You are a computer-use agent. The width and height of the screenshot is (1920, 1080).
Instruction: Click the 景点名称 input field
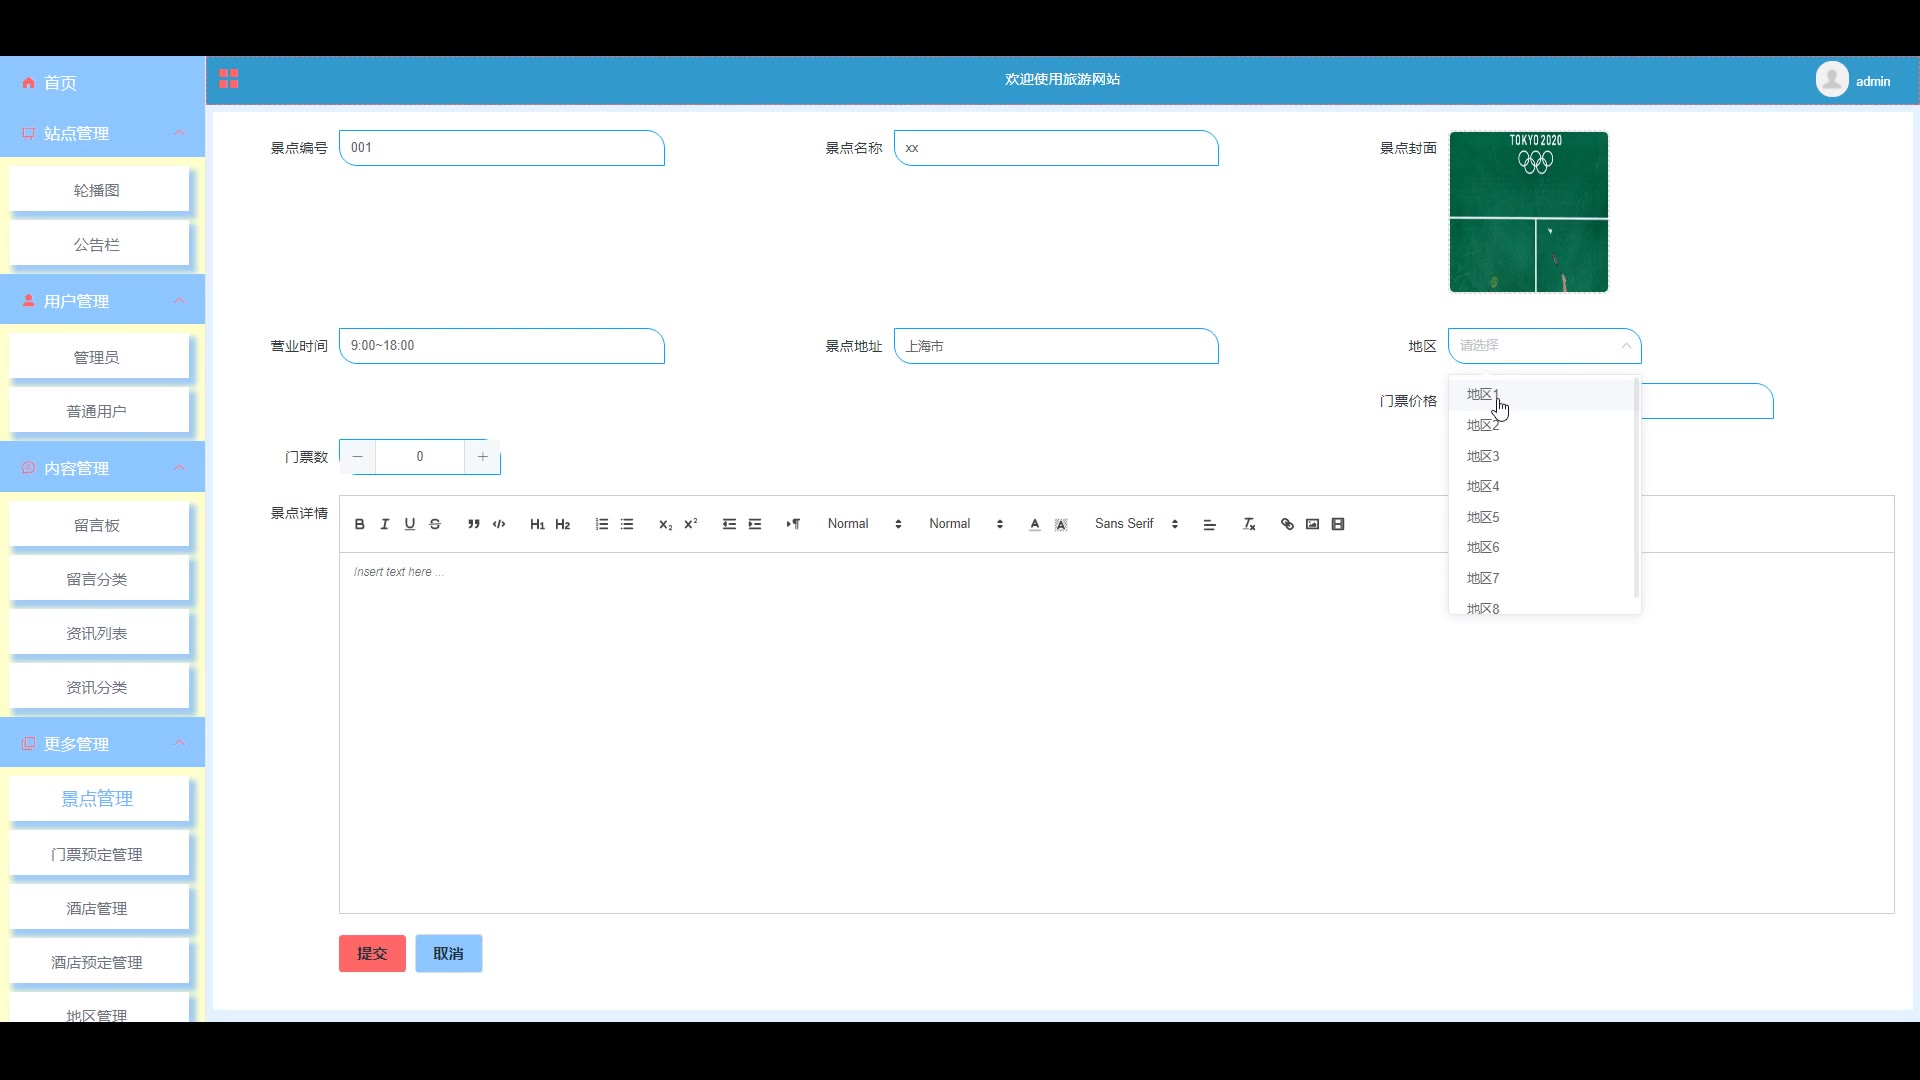coord(1056,148)
